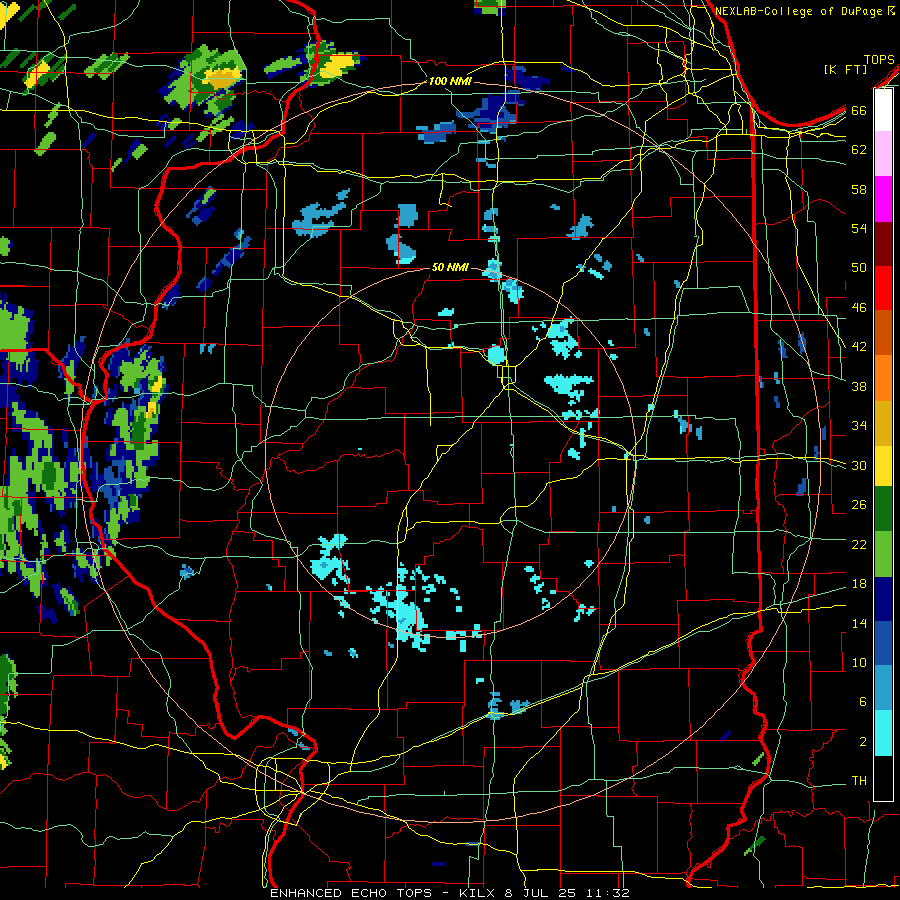900x900 pixels.
Task: Click the '[K FT]' units label
Action: click(845, 69)
